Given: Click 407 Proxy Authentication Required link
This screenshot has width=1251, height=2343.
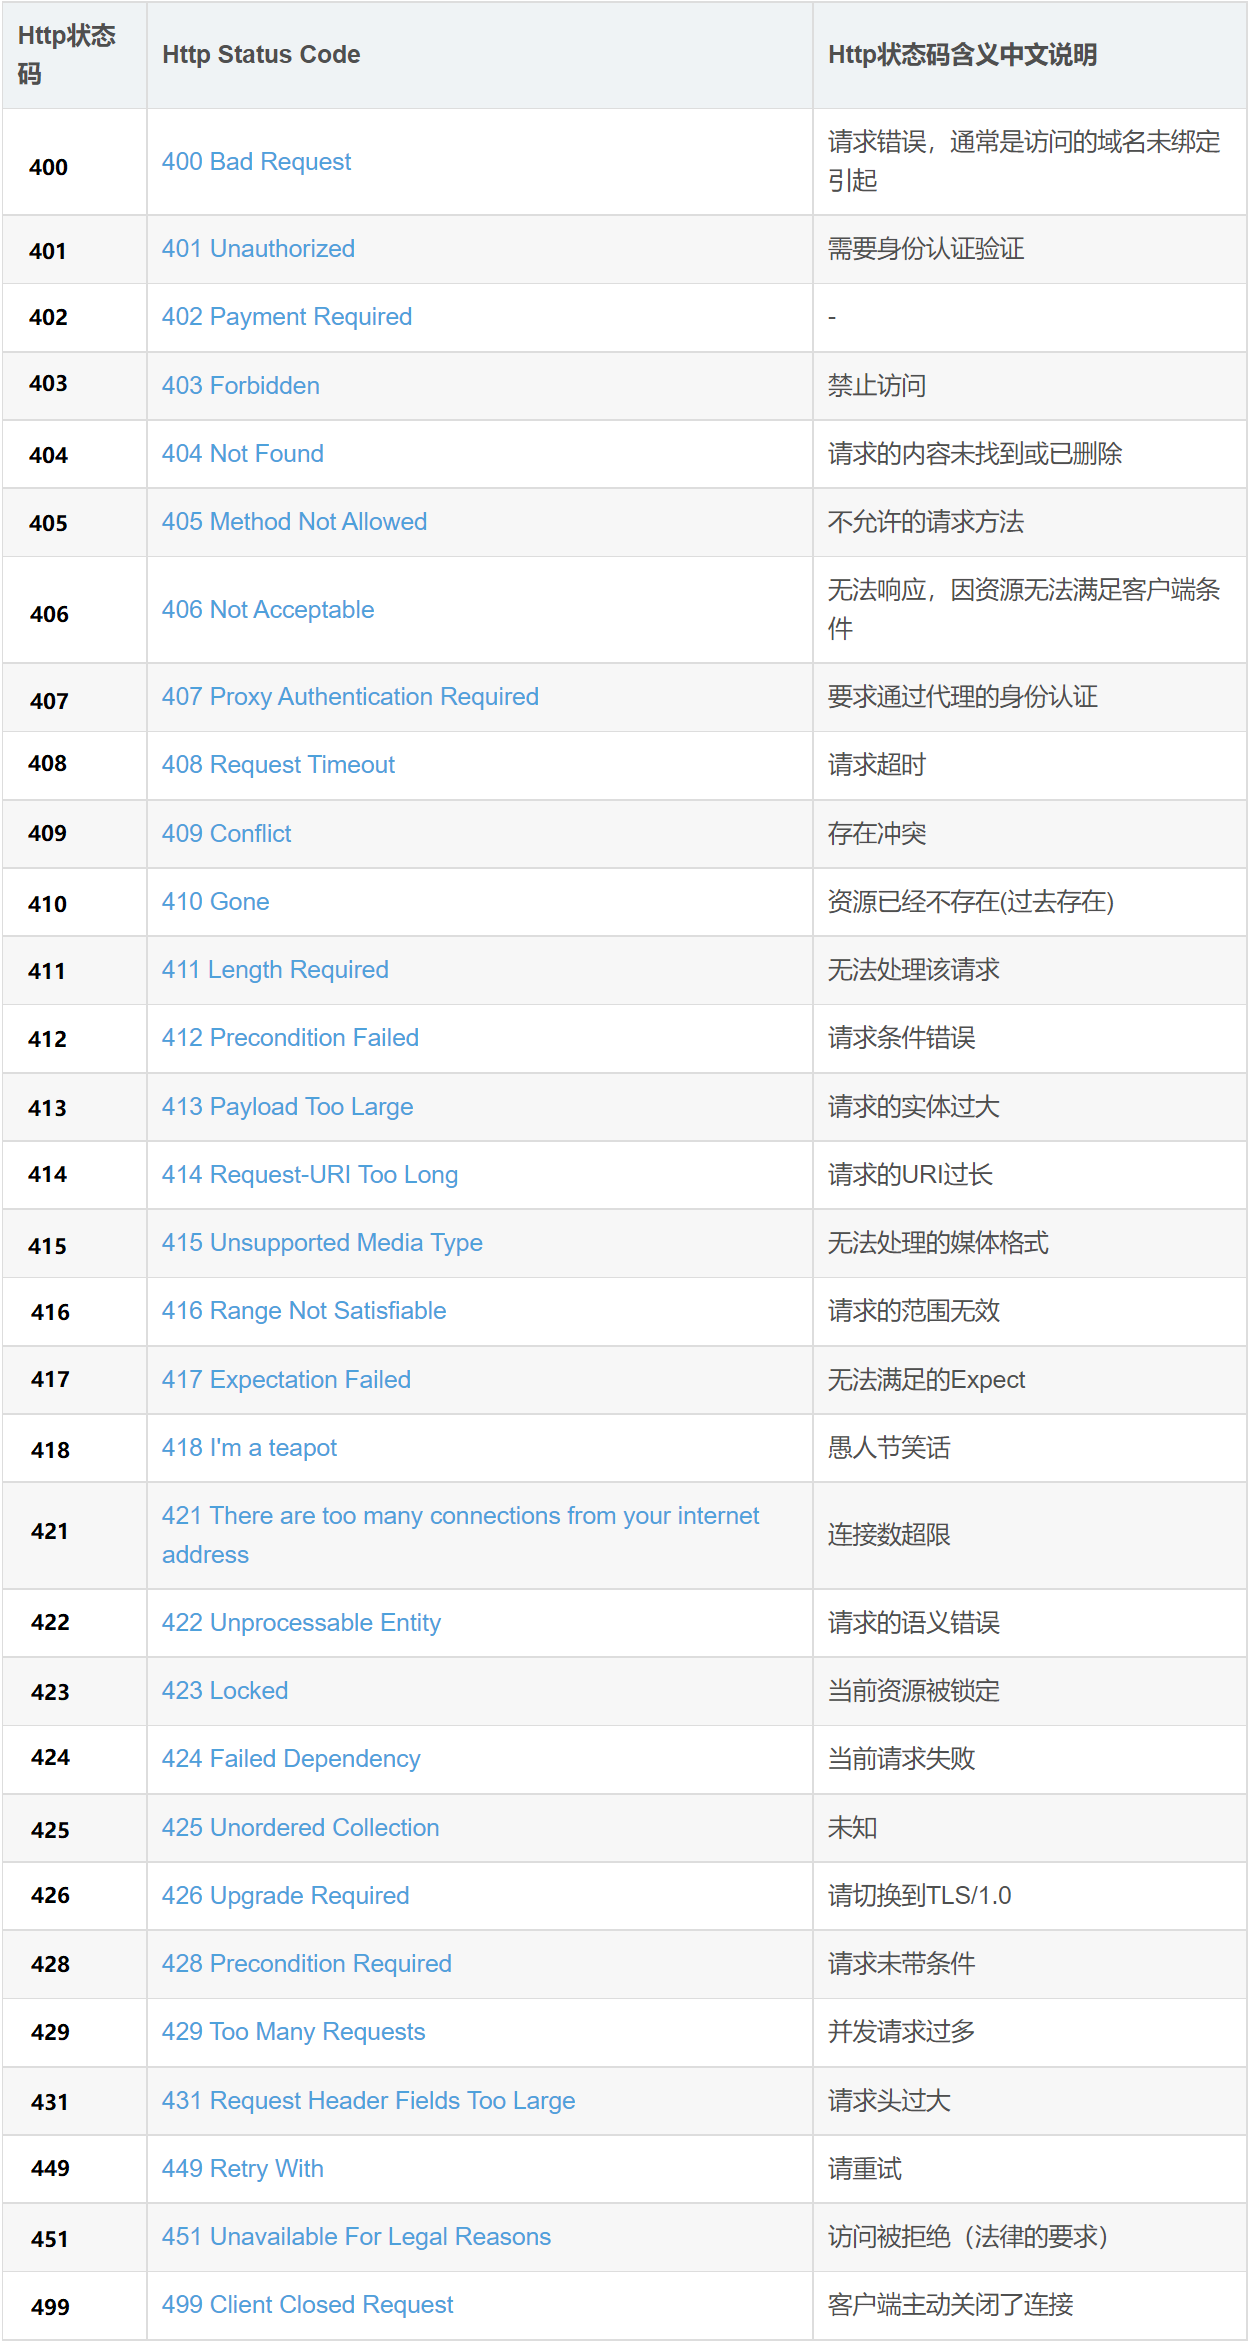Looking at the screenshot, I should [x=350, y=697].
